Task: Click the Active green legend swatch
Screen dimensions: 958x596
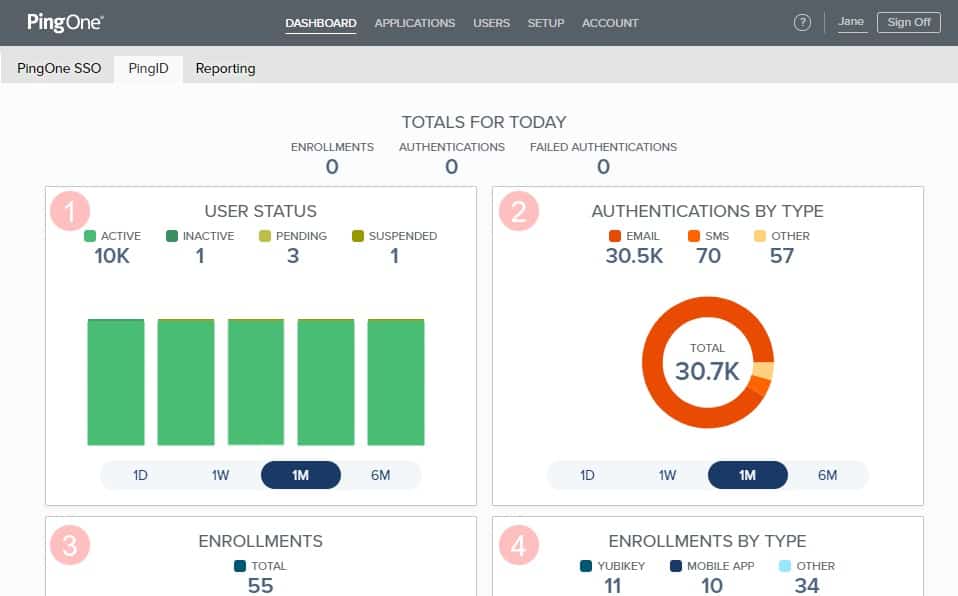Action: [90, 236]
